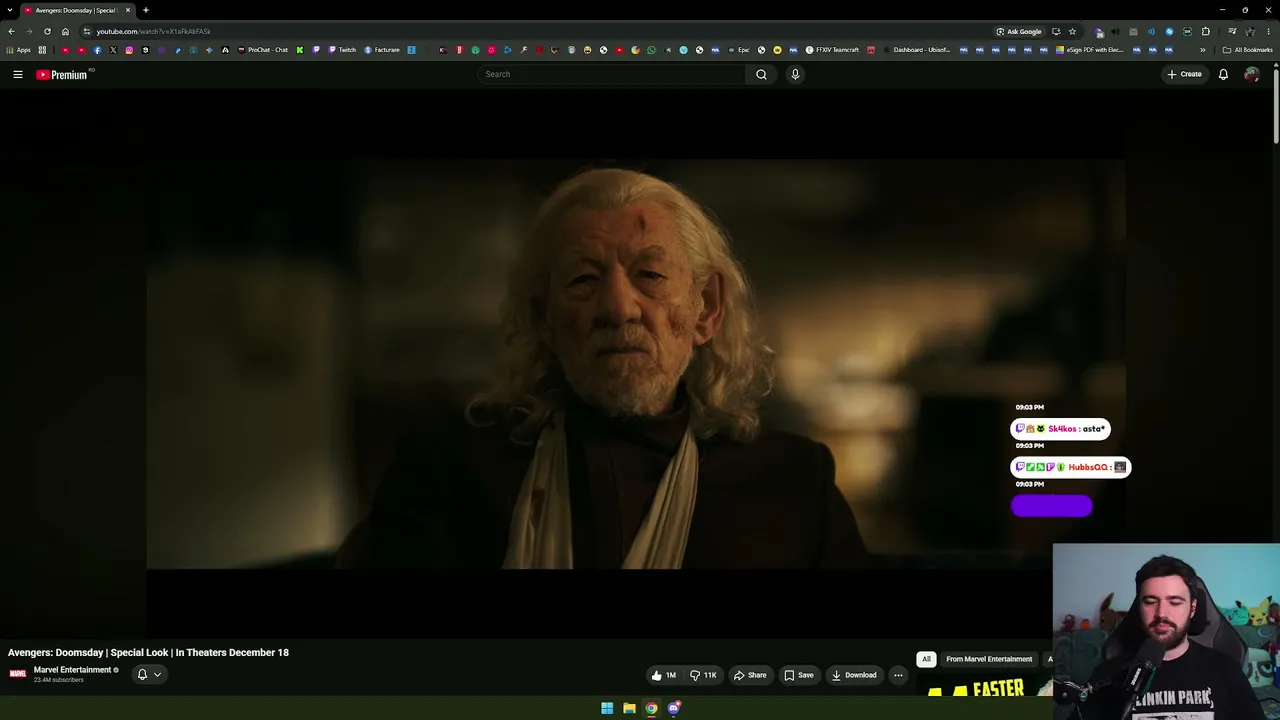Open the YouTube account avatar menu

(1251, 74)
